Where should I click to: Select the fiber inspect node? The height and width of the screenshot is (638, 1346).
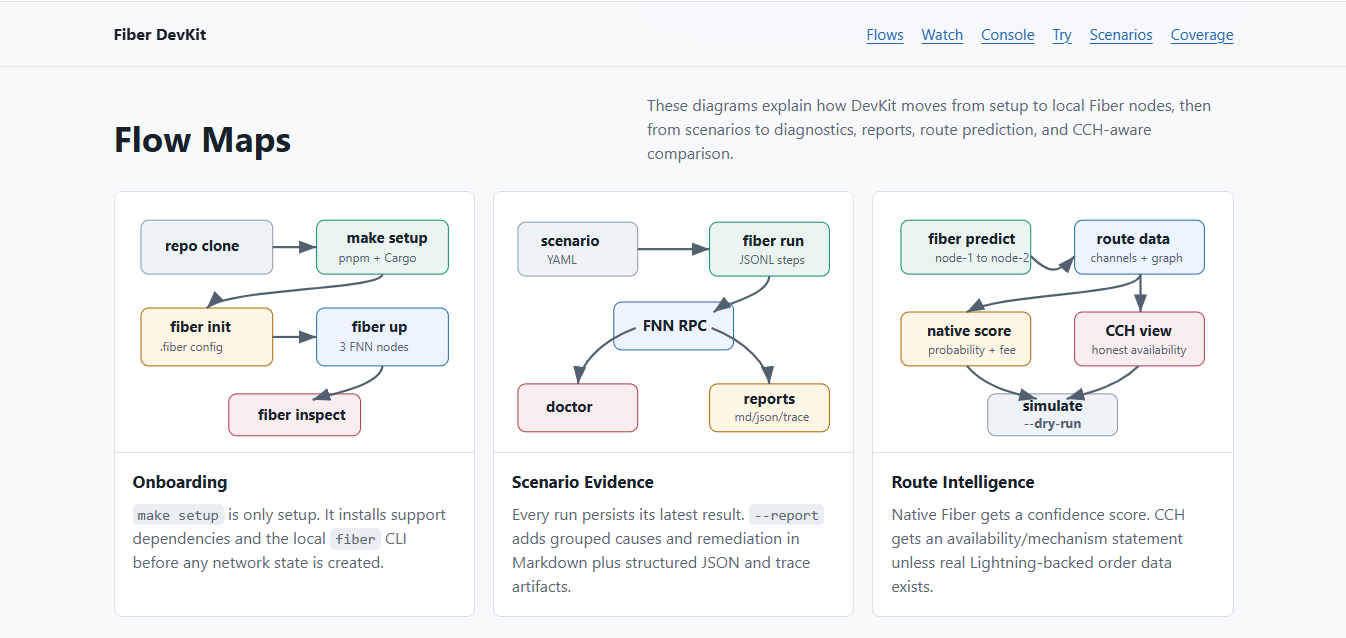pyautogui.click(x=294, y=415)
